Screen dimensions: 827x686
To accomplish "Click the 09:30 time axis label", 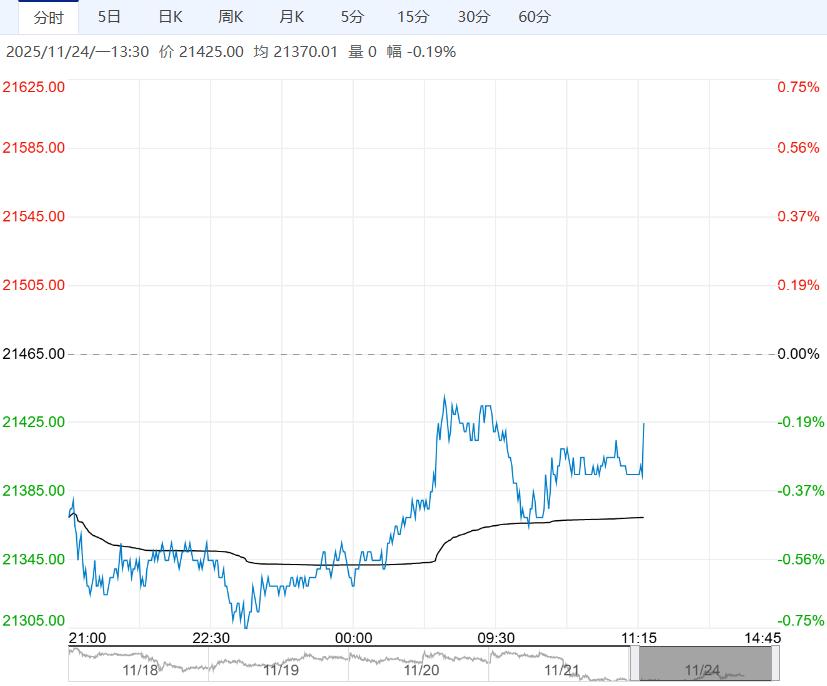I will tap(496, 638).
